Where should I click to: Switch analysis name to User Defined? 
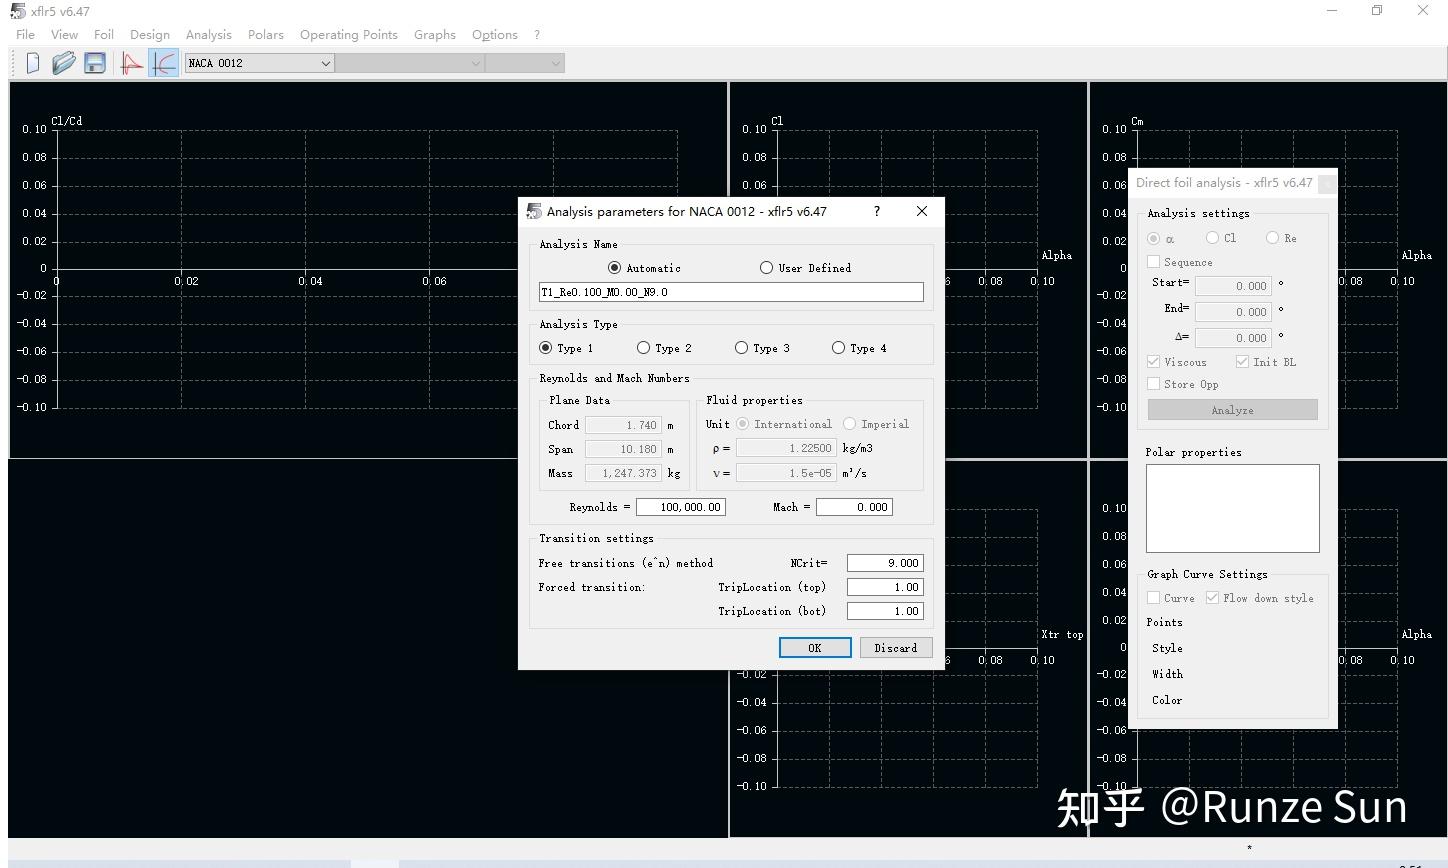coord(766,267)
